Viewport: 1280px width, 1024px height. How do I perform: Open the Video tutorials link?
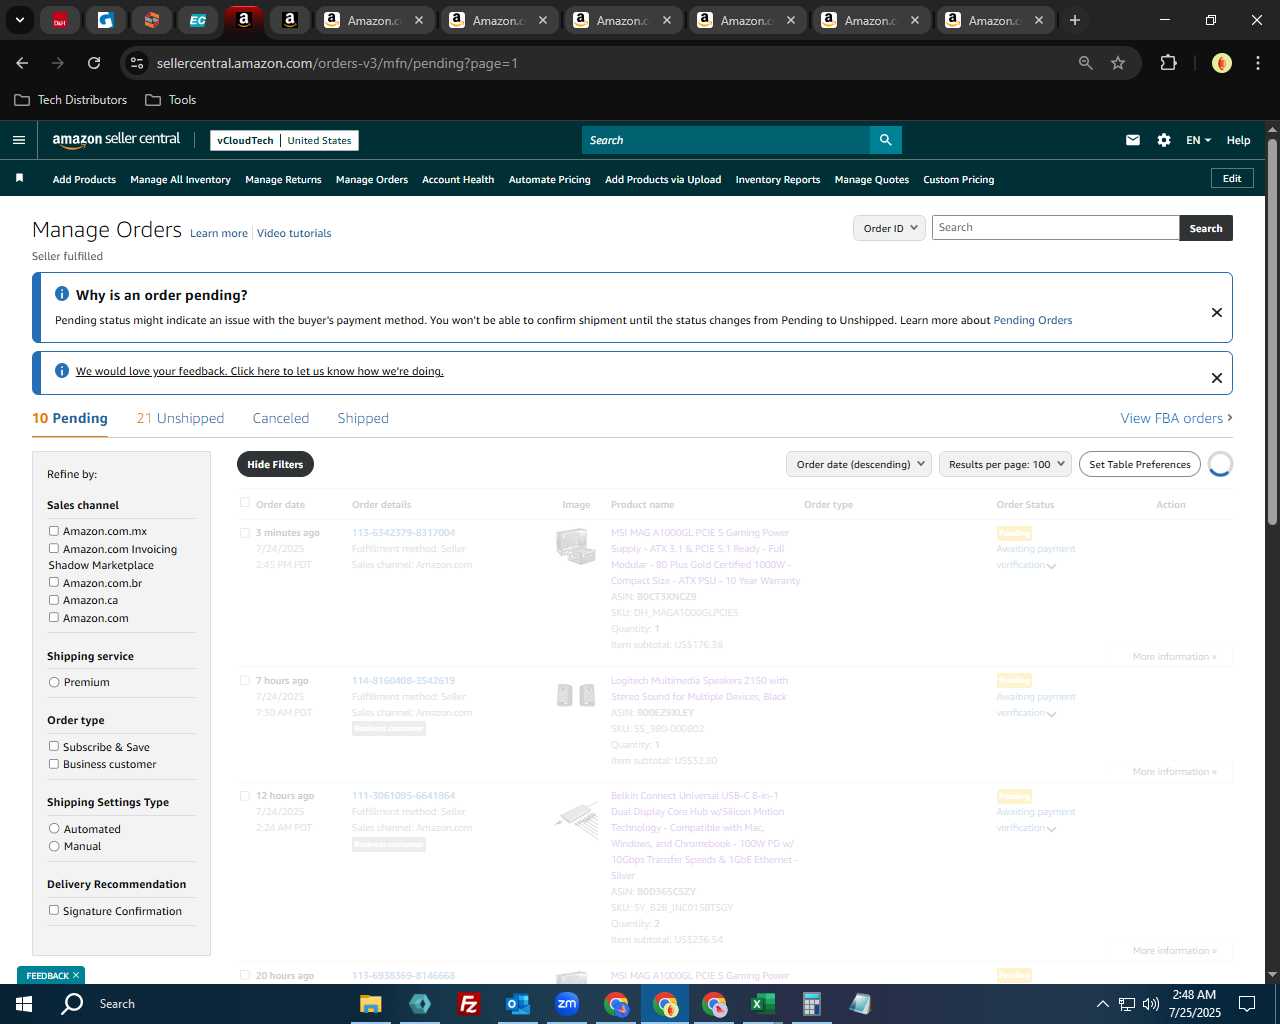(294, 233)
